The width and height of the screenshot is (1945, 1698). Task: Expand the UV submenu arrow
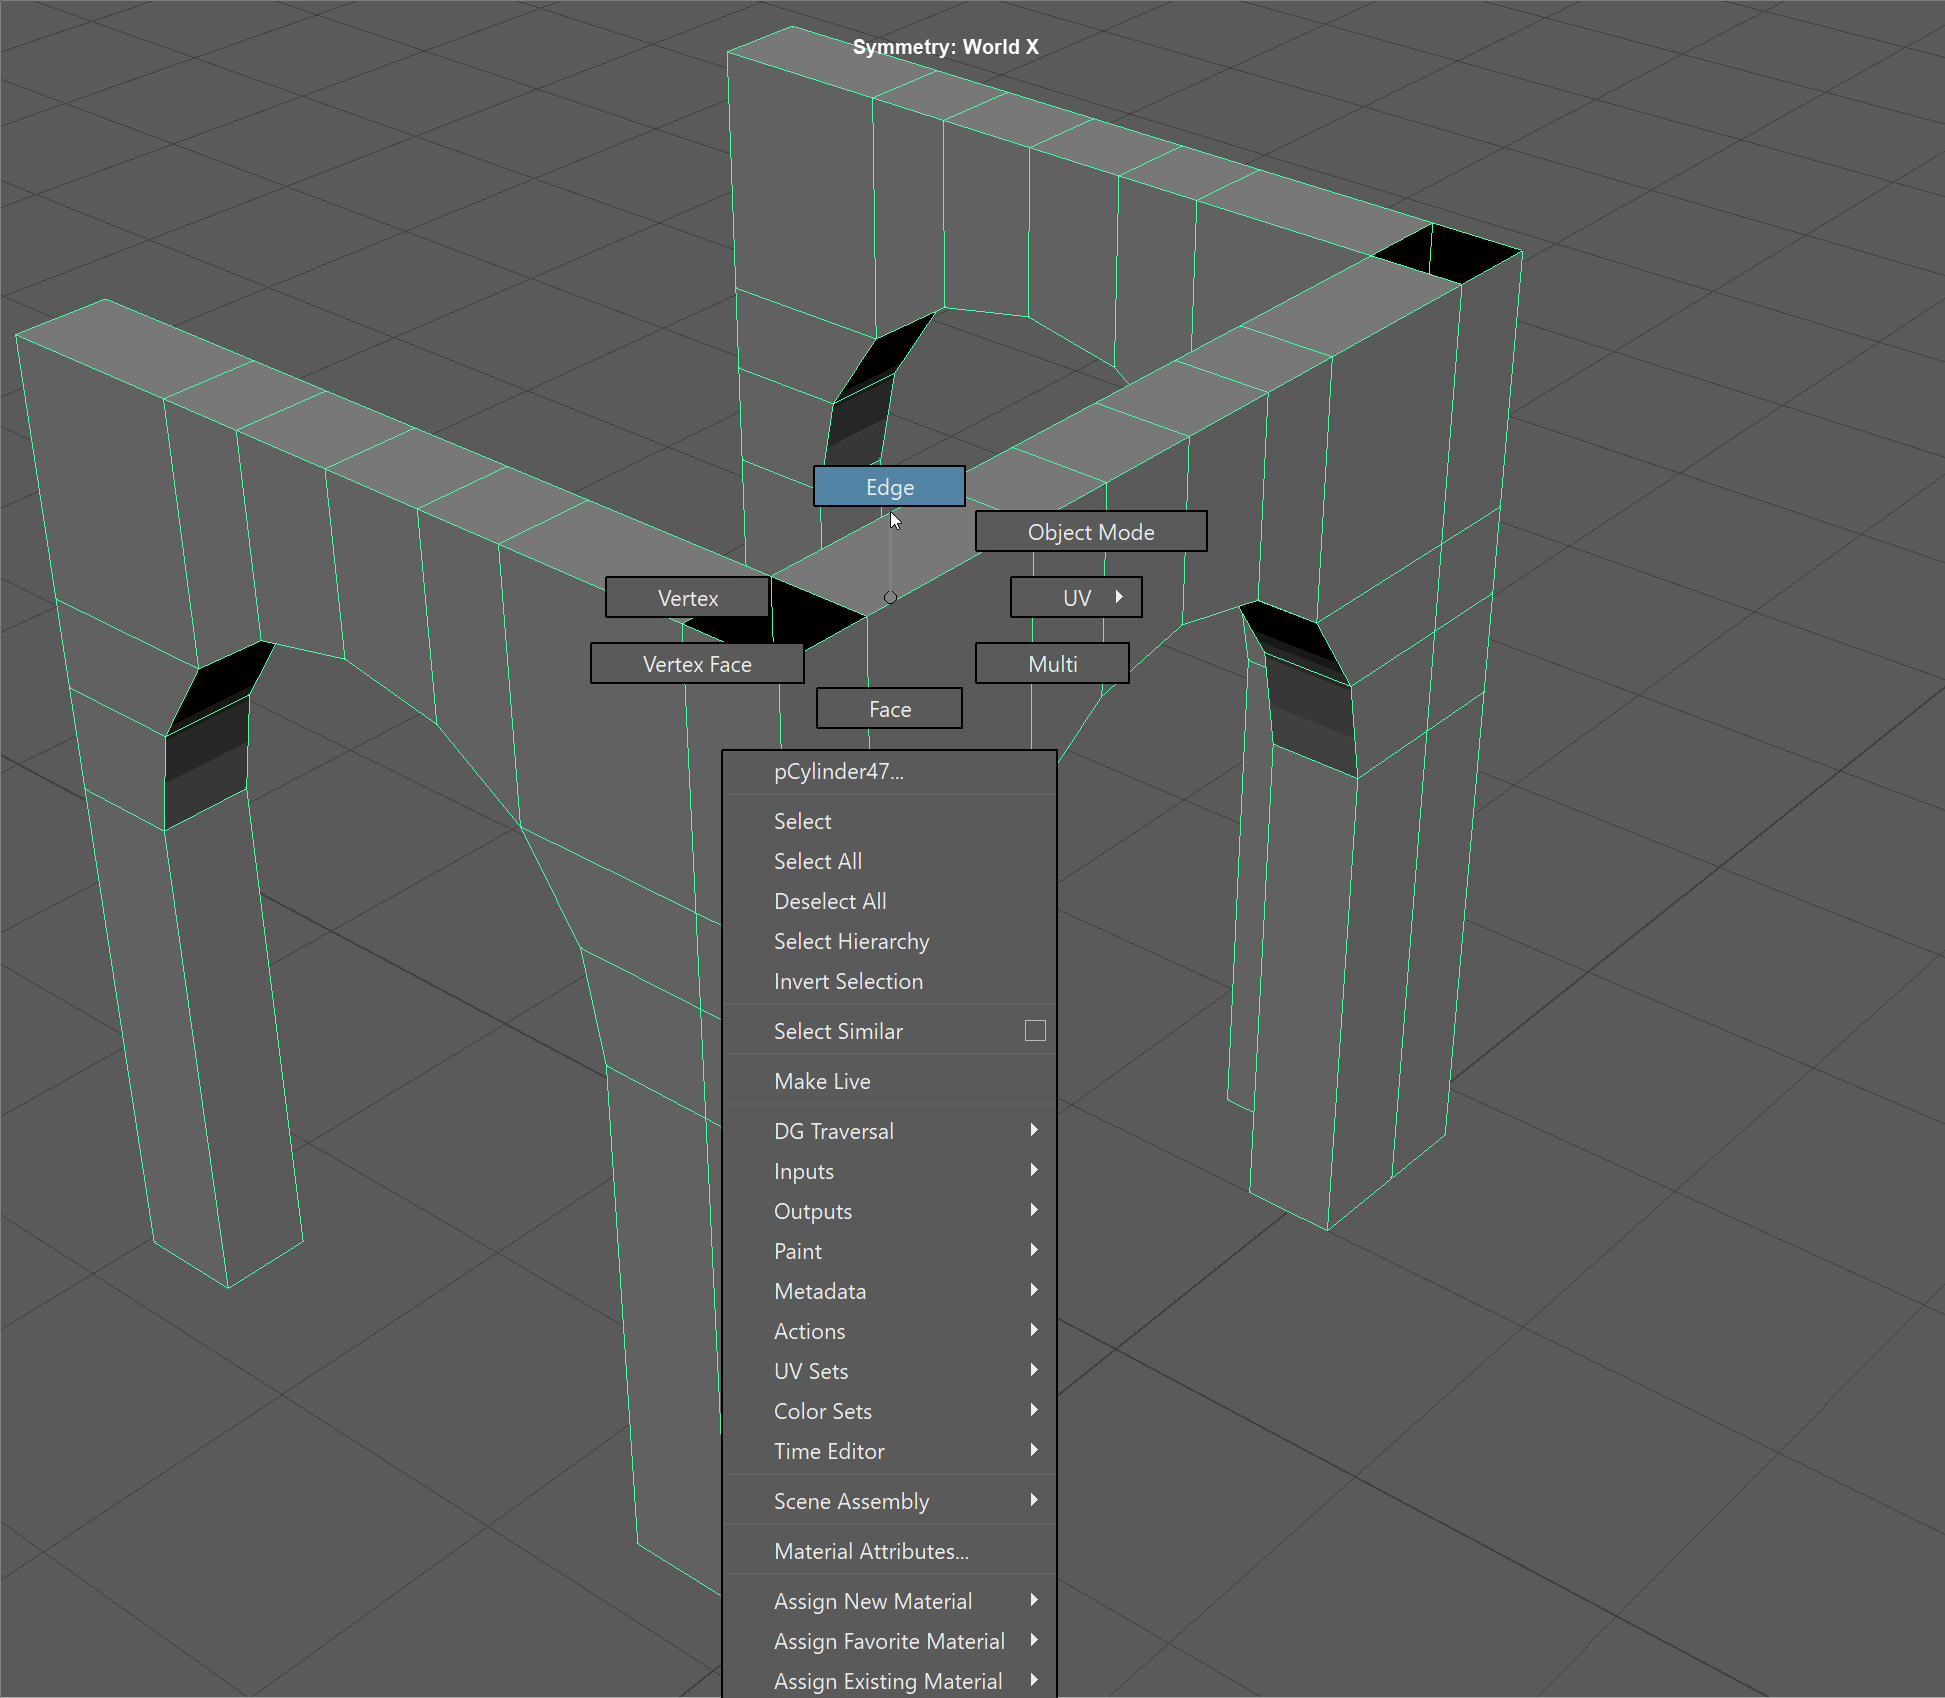coord(1119,597)
